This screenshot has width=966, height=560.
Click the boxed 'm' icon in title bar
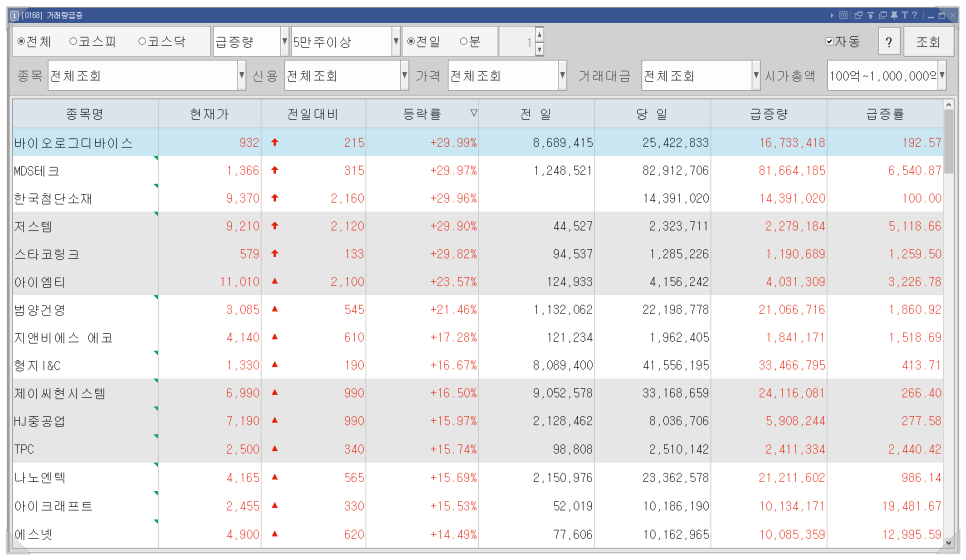click(843, 15)
